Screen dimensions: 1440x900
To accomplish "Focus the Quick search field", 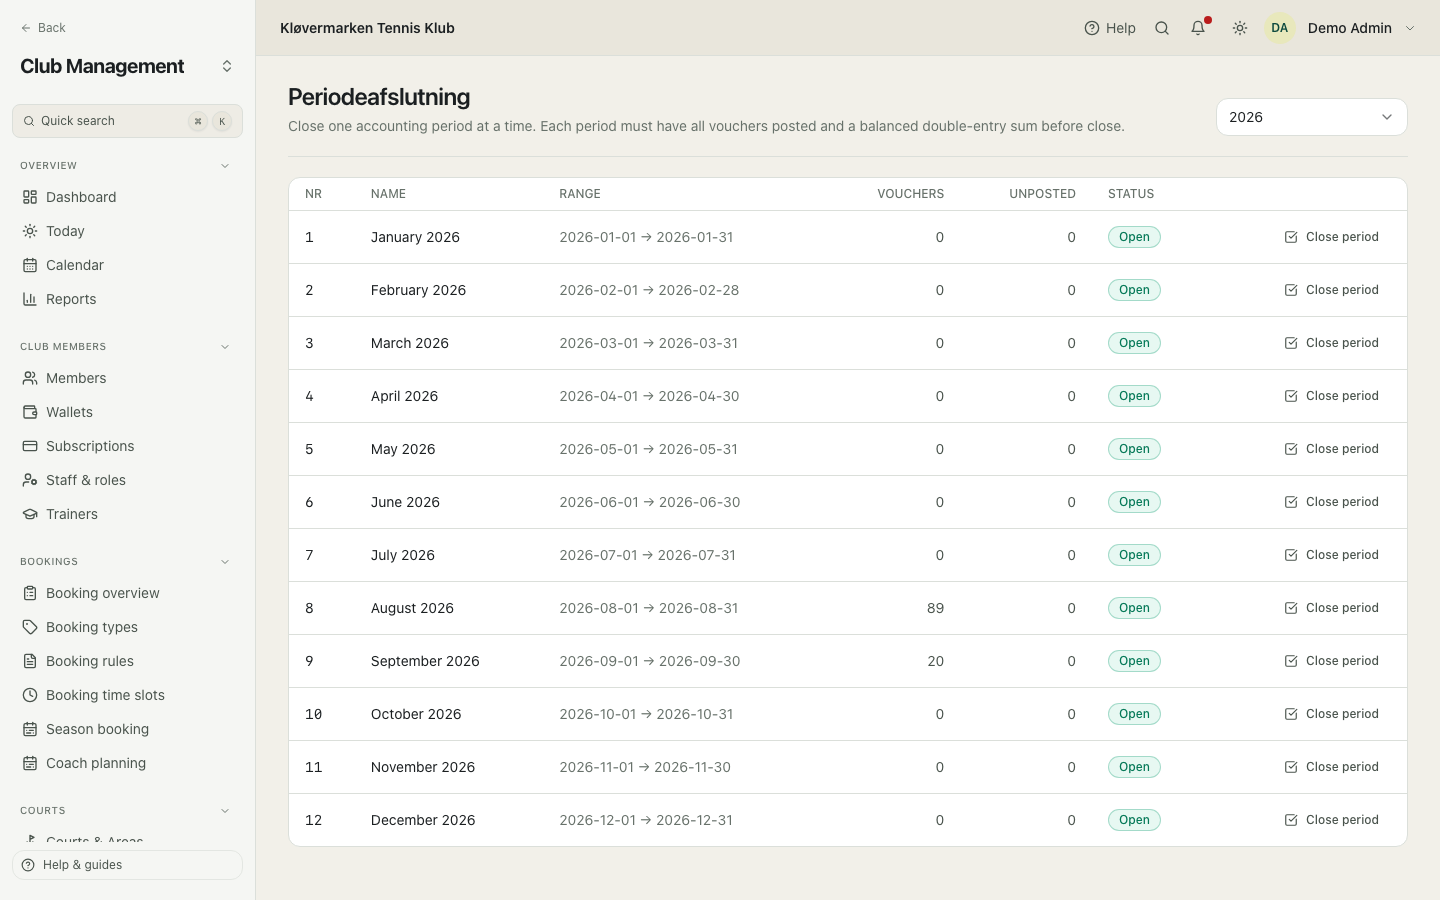I will pyautogui.click(x=127, y=121).
